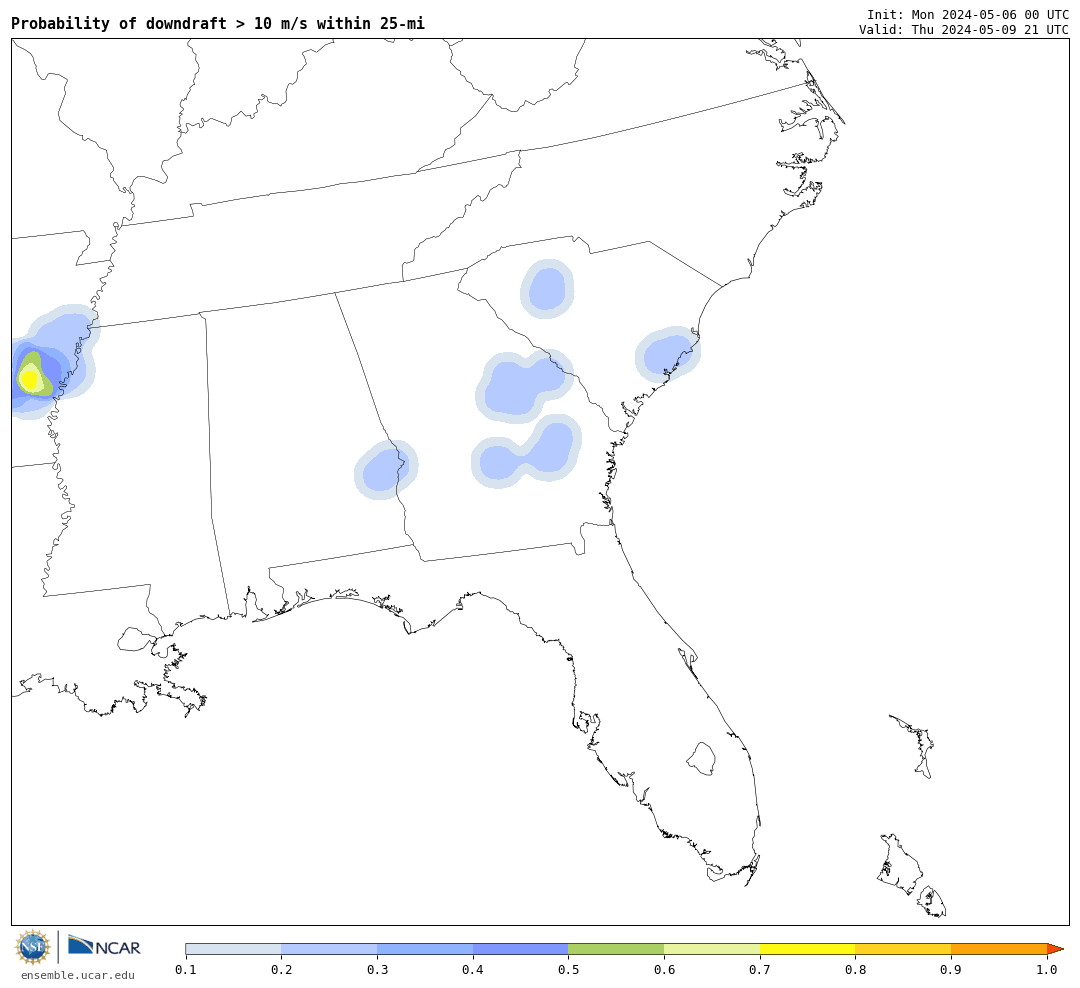The height and width of the screenshot is (988, 1080).
Task: Click the Init time text
Action: click(x=968, y=14)
